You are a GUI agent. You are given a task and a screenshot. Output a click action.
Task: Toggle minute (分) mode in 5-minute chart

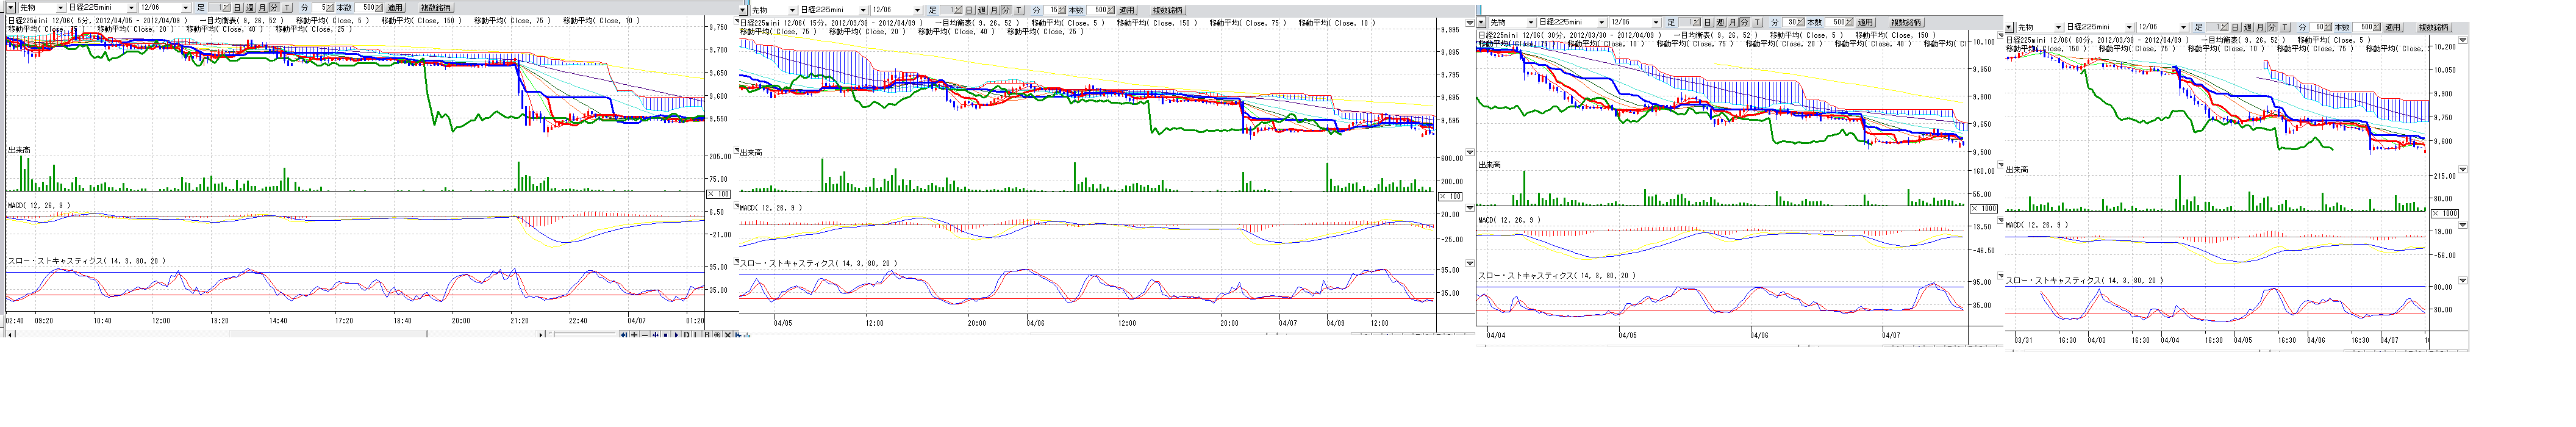(274, 8)
